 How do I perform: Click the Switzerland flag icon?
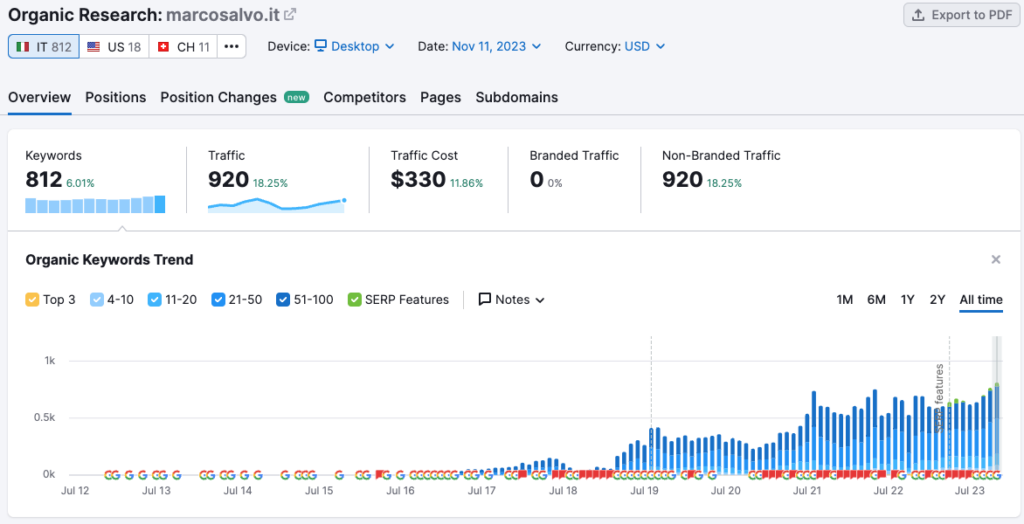click(163, 47)
